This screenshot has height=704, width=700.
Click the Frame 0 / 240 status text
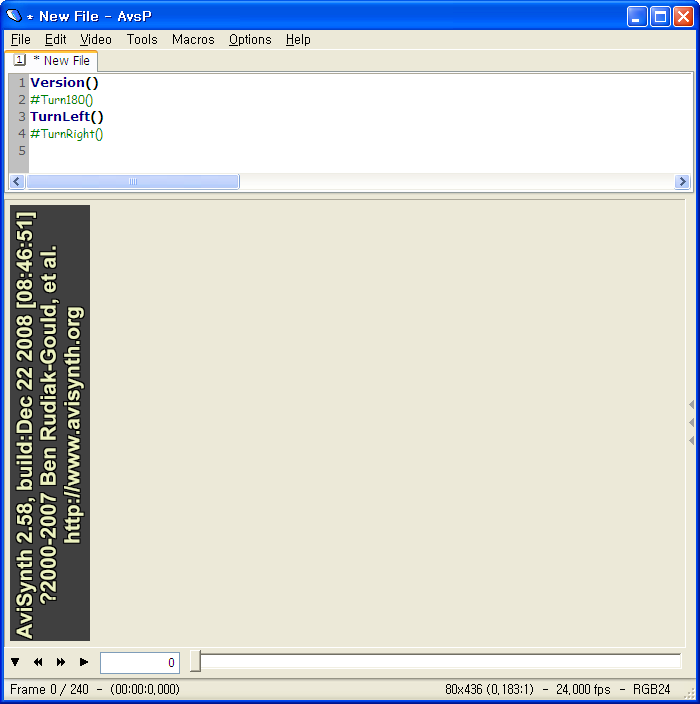(x=49, y=689)
